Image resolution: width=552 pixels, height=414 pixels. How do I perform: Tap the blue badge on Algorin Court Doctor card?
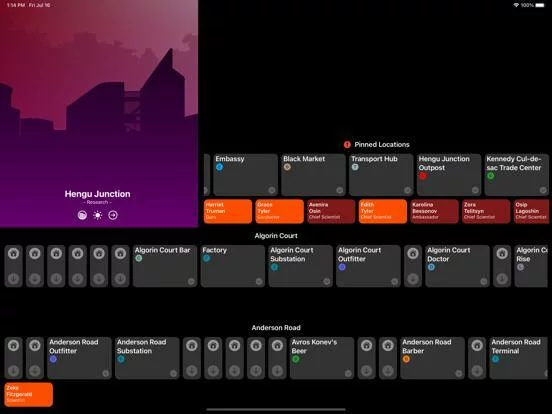coord(431,267)
